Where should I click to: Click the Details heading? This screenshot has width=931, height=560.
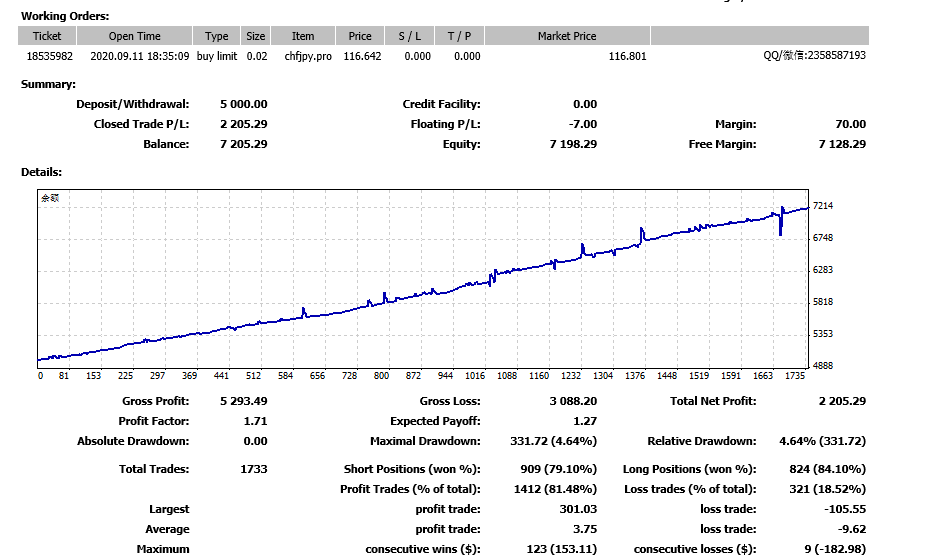click(41, 172)
